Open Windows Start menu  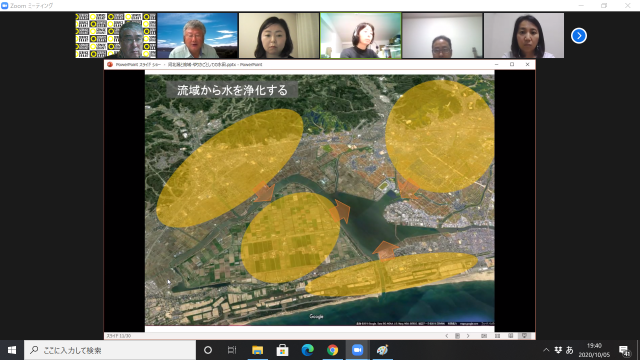point(12,350)
